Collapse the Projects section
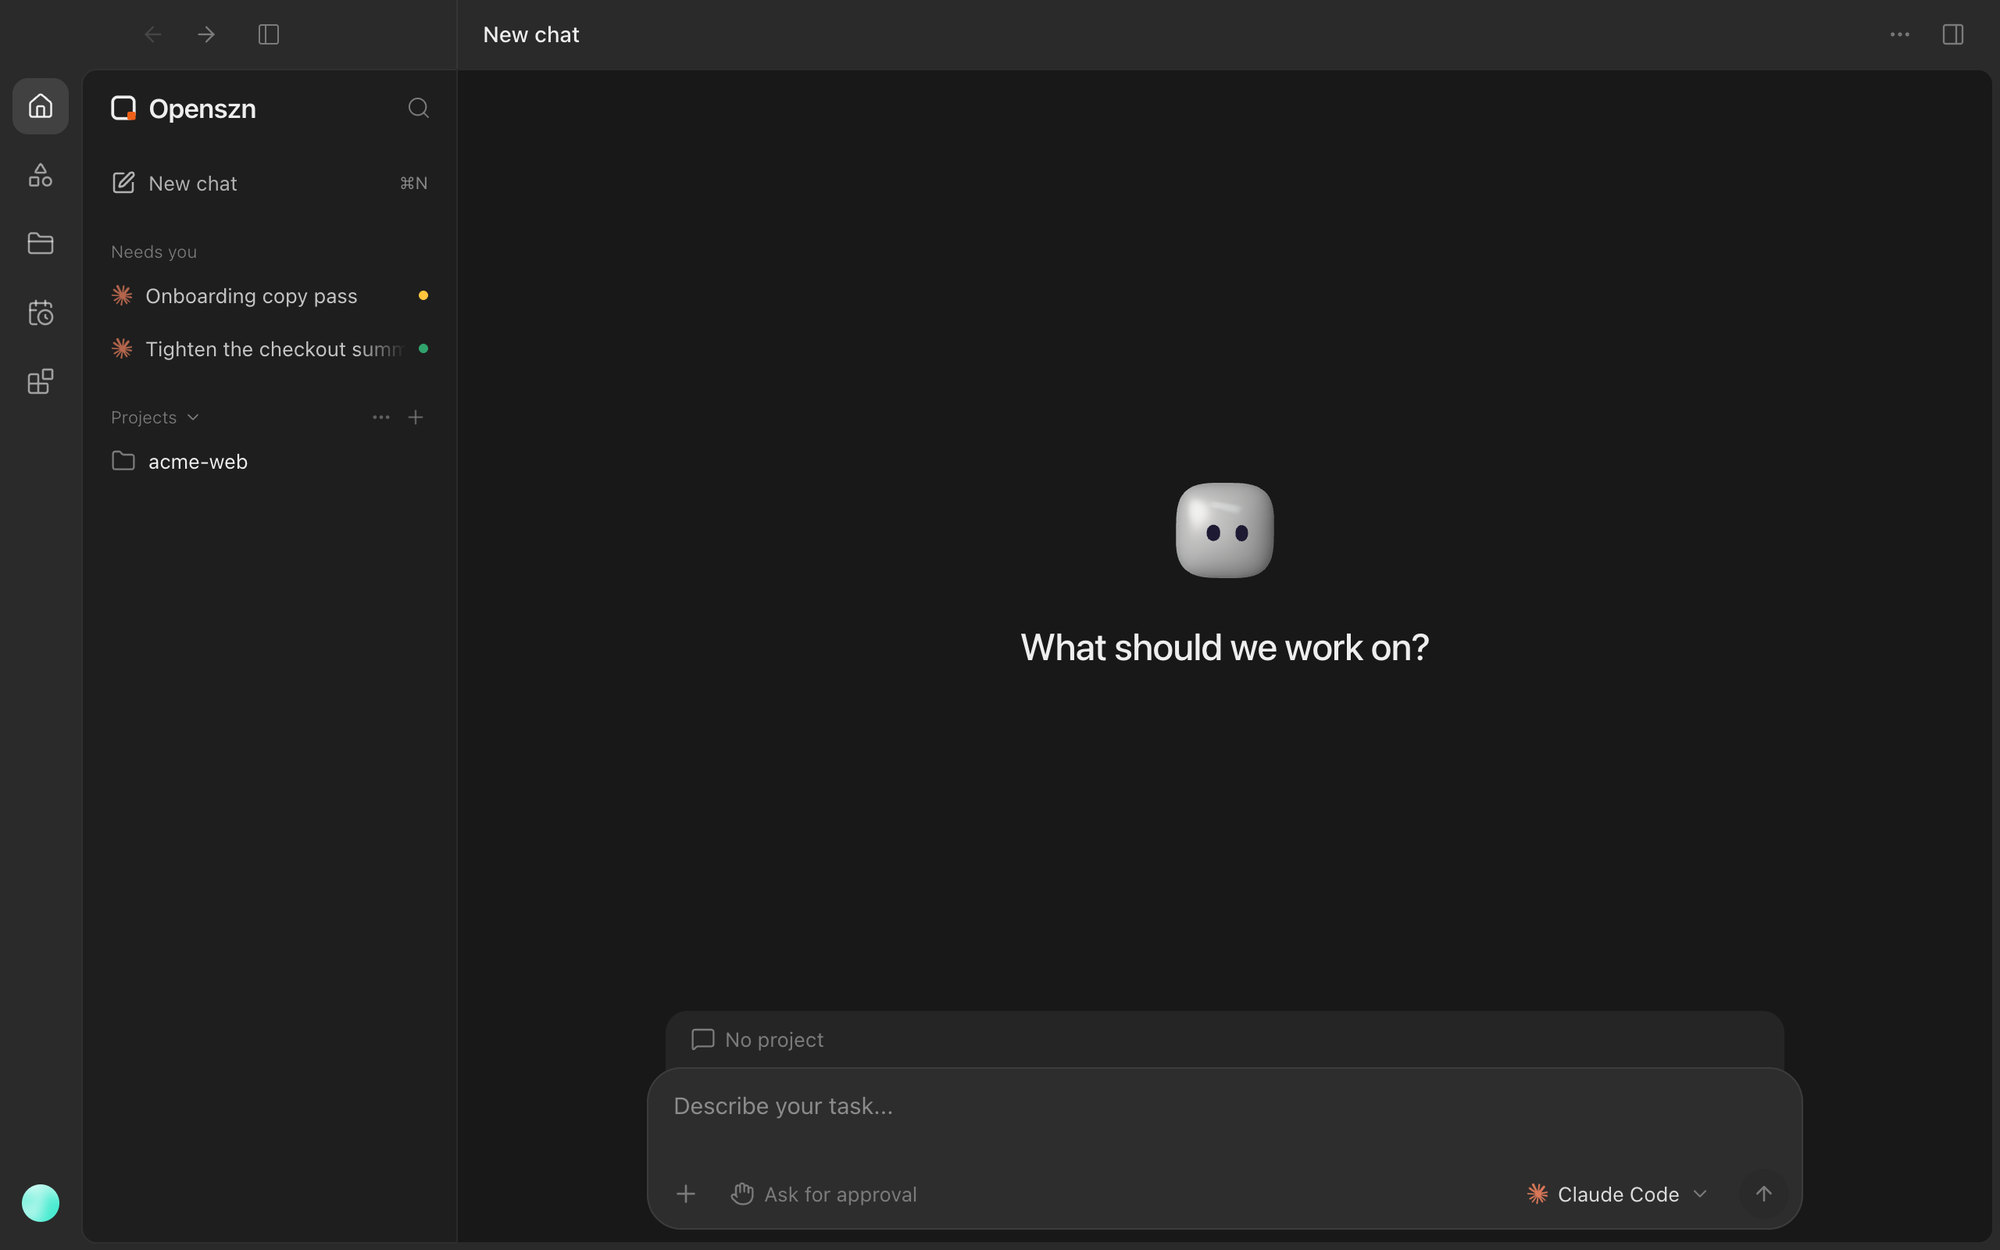Image resolution: width=2000 pixels, height=1250 pixels. pyautogui.click(x=155, y=417)
